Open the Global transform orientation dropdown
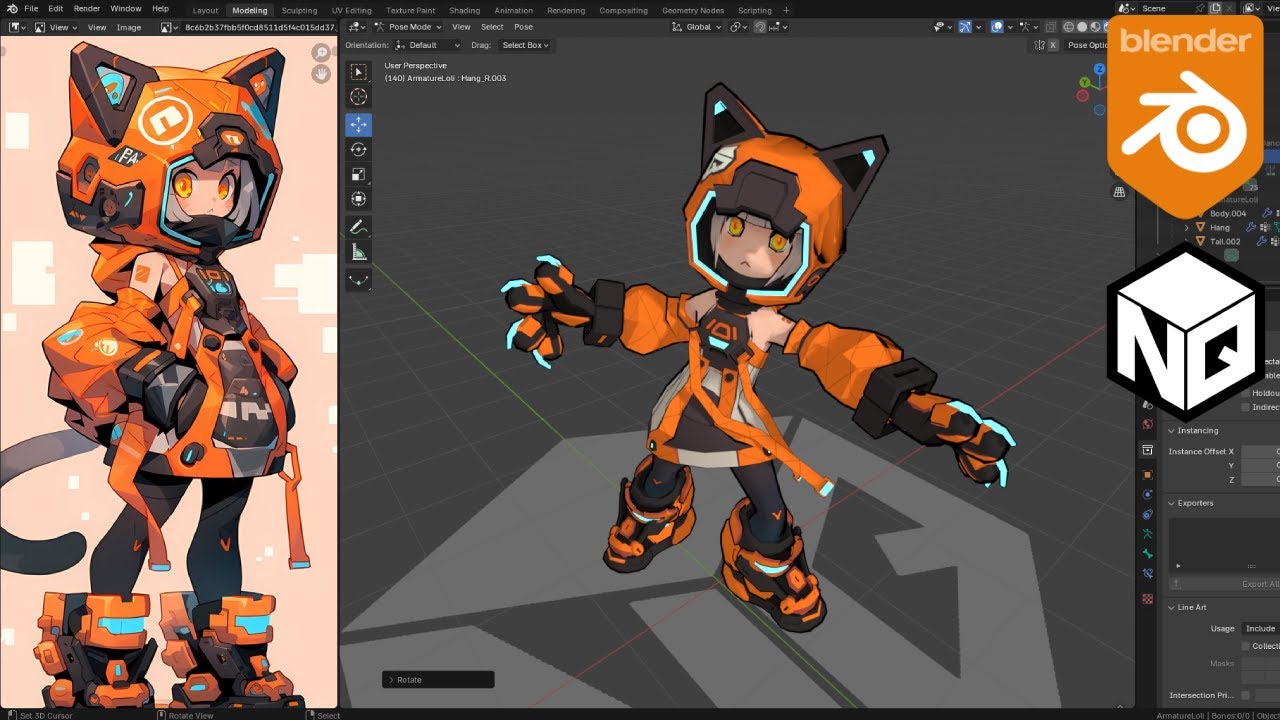The height and width of the screenshot is (720, 1280). pyautogui.click(x=698, y=27)
